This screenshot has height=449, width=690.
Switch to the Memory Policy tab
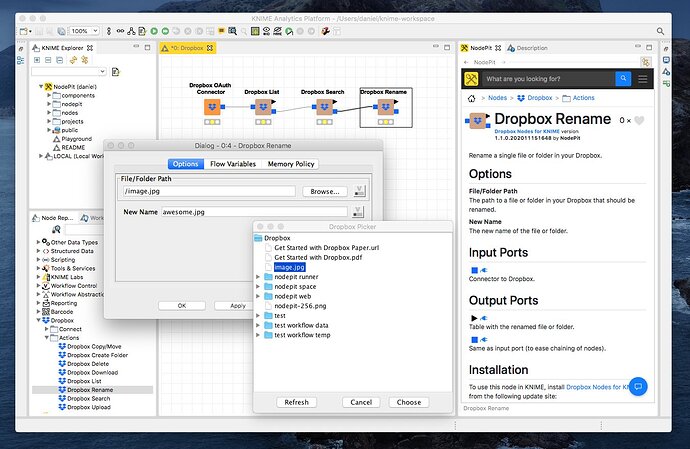point(291,164)
